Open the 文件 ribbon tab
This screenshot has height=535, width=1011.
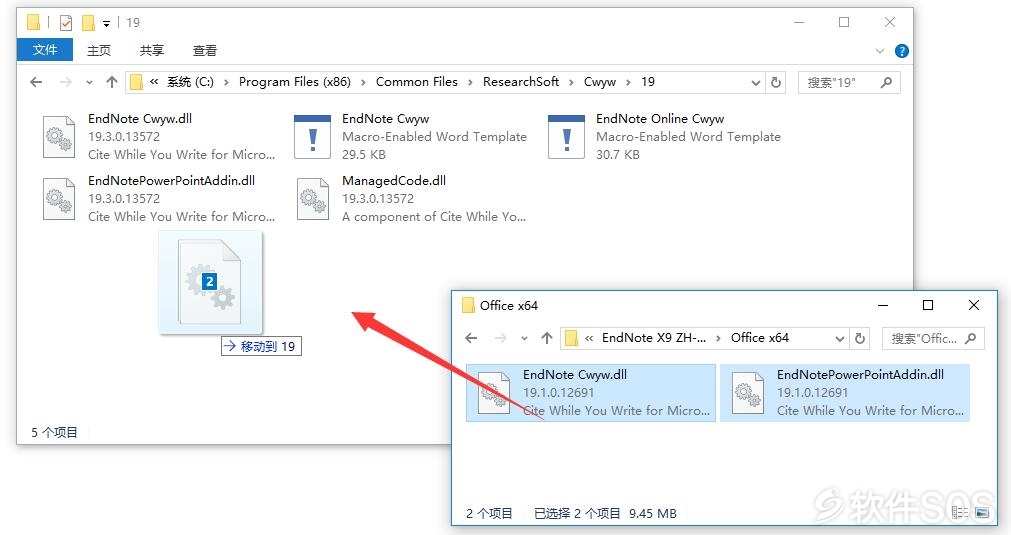click(x=44, y=50)
